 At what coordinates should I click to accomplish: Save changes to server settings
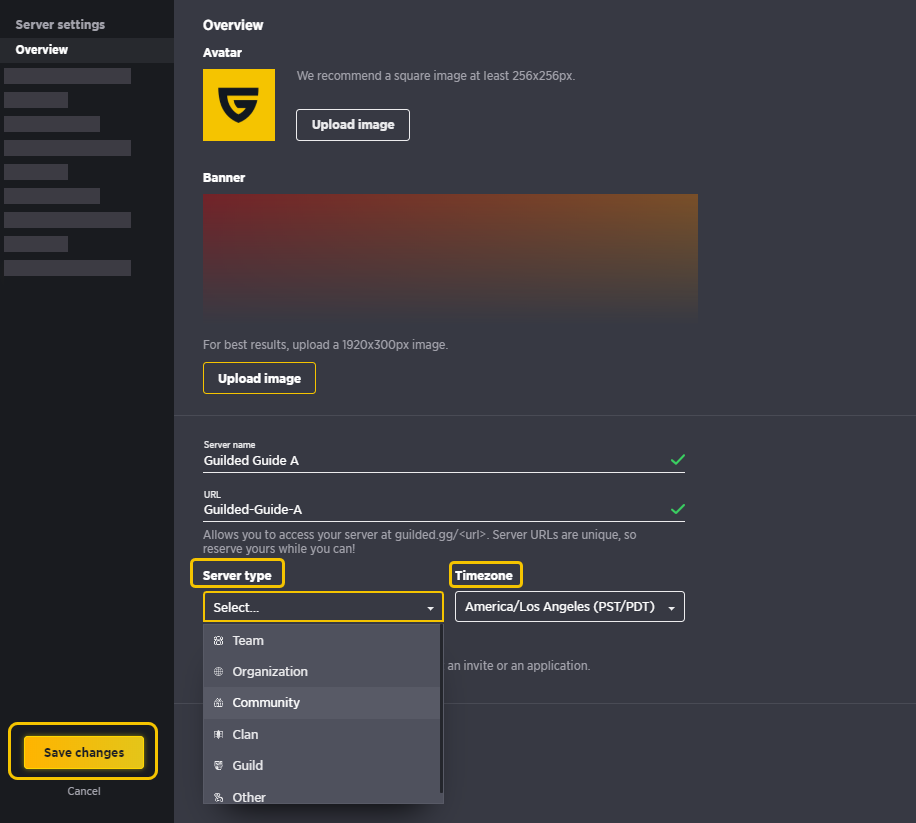(x=84, y=752)
